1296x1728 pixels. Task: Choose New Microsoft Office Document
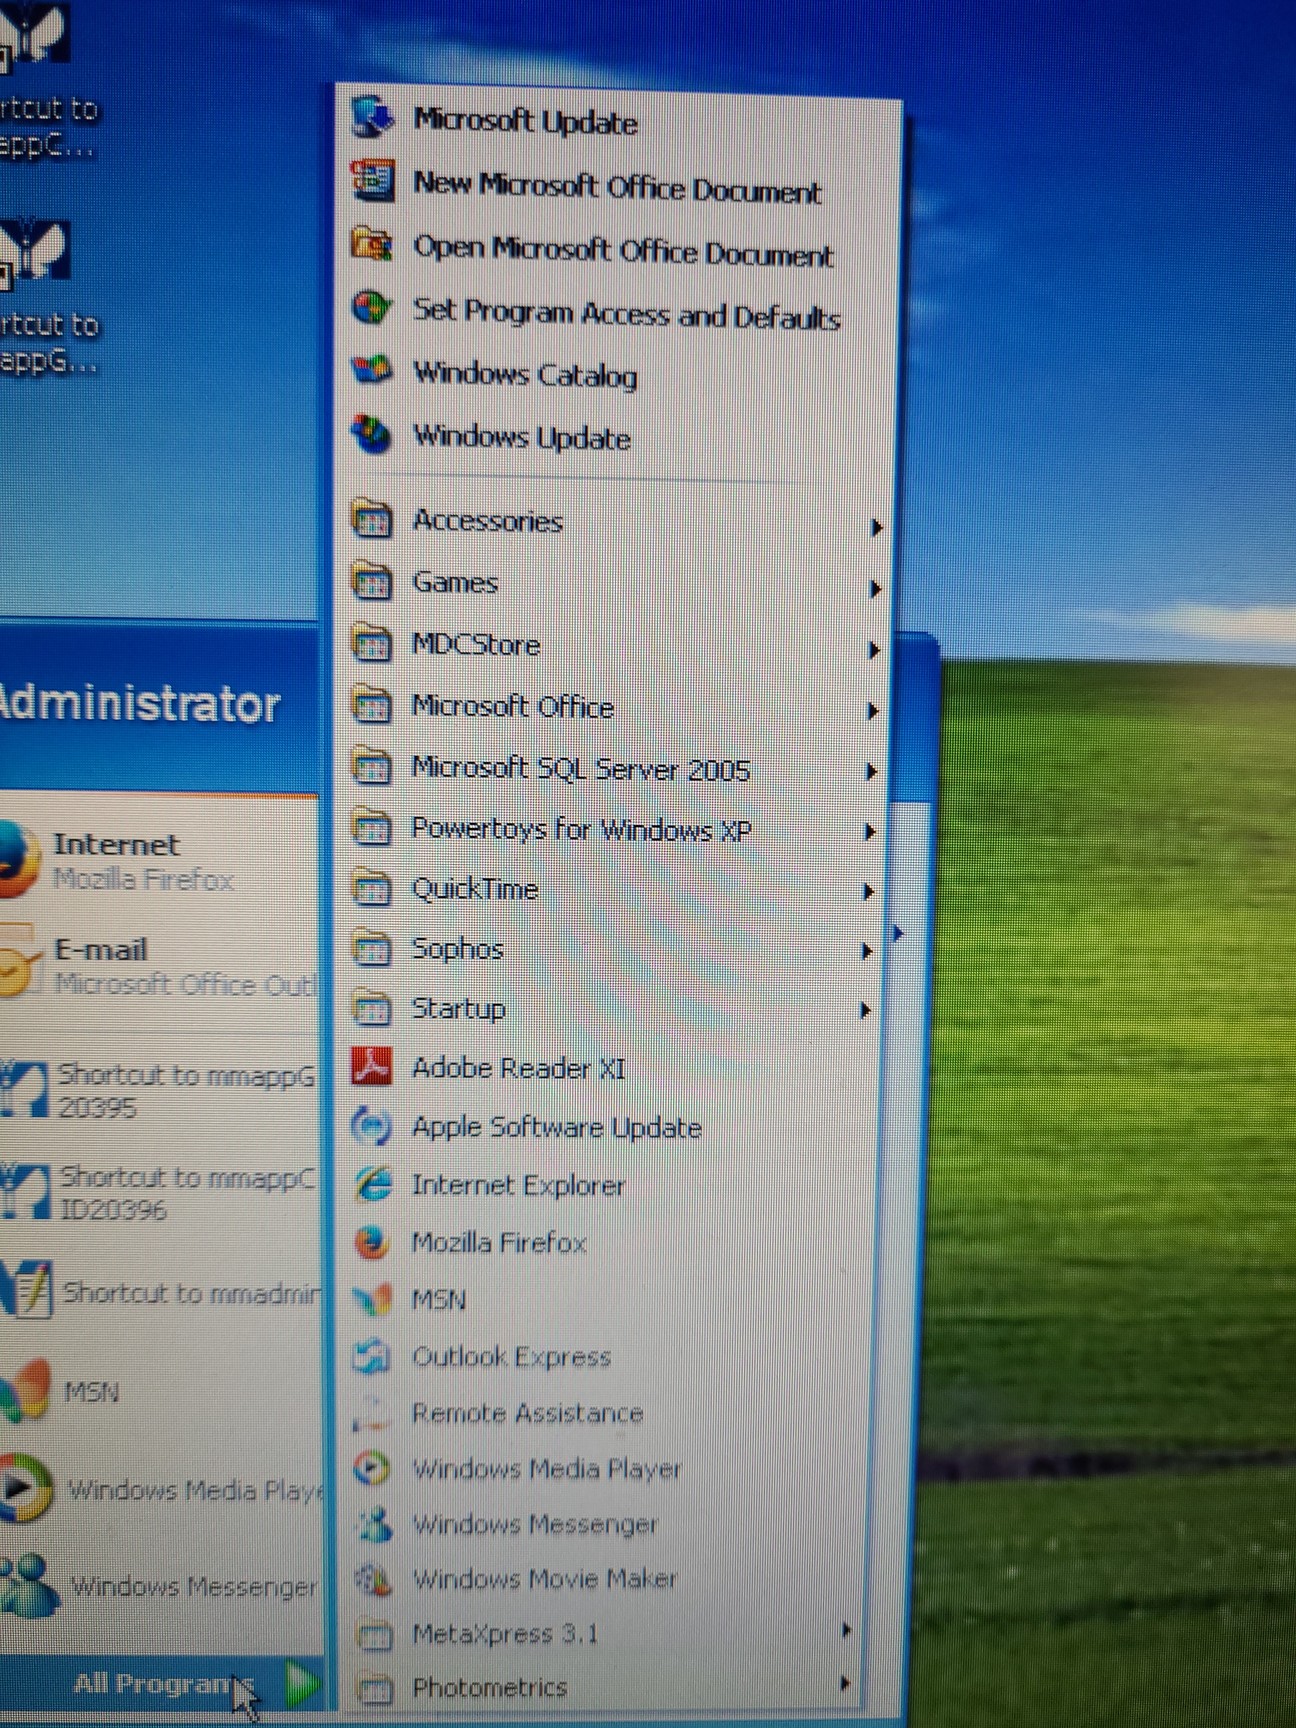point(616,187)
